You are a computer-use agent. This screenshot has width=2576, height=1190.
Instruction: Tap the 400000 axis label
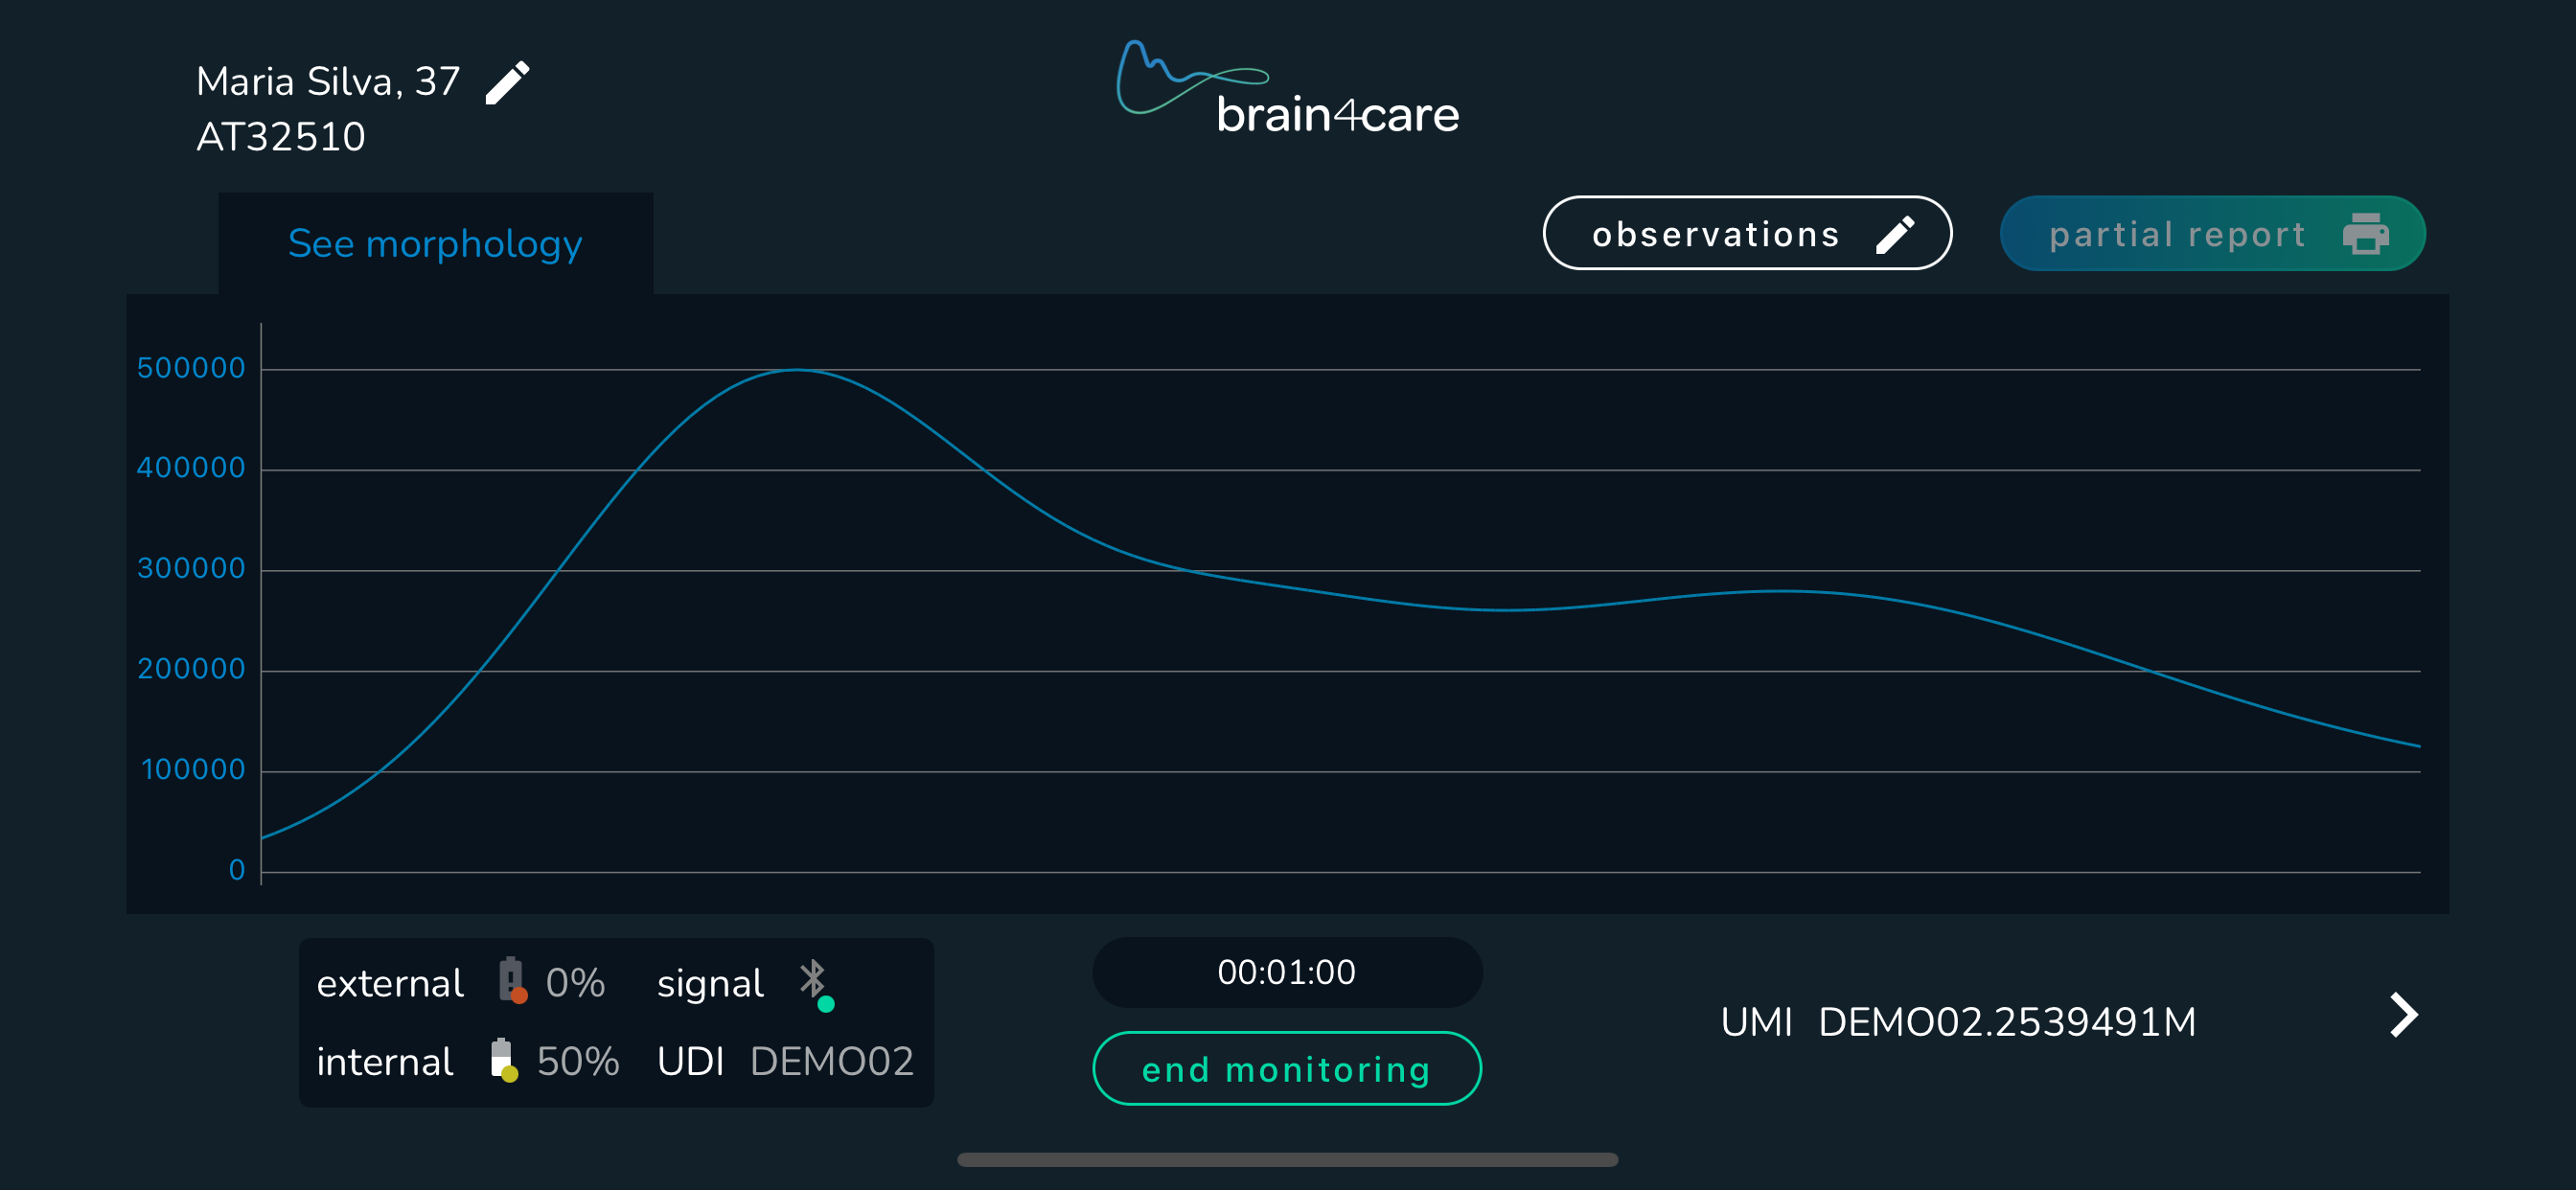tap(191, 468)
